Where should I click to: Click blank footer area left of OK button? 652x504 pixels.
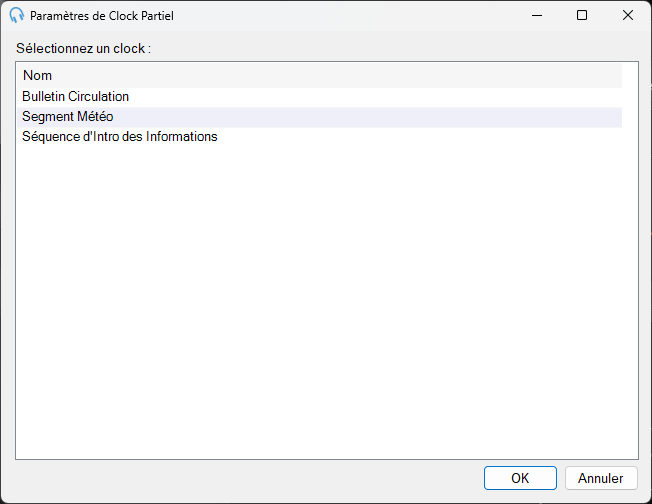[249, 478]
